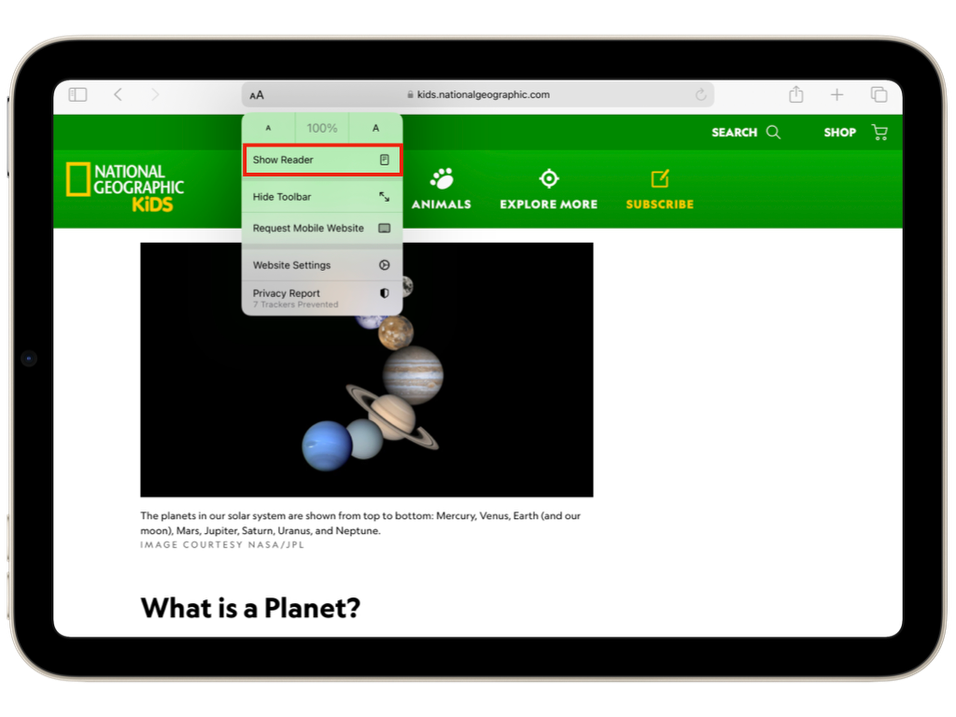Screen dimensions: 956x717
Task: Tap the solar system planets image
Action: click(366, 369)
